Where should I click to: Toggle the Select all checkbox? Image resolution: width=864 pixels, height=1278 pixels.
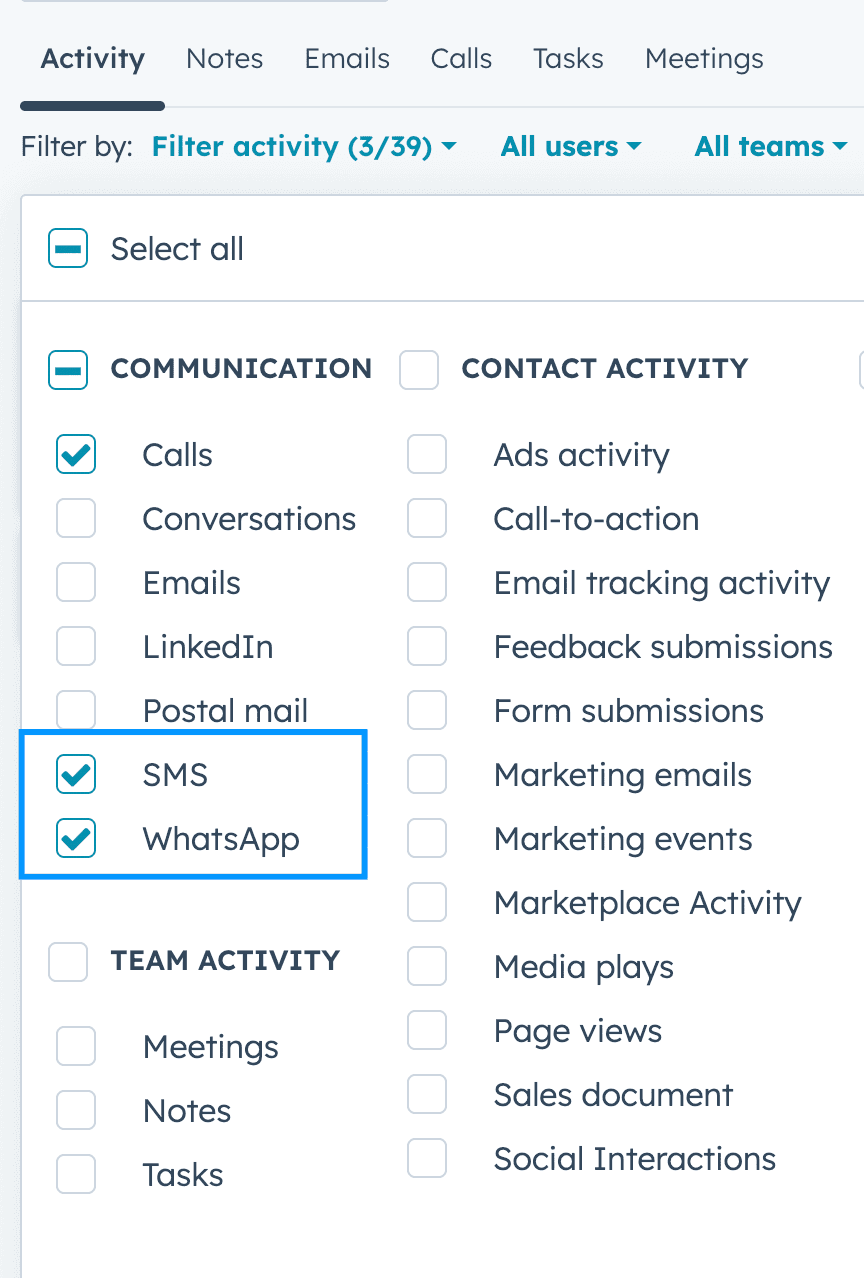coord(68,249)
